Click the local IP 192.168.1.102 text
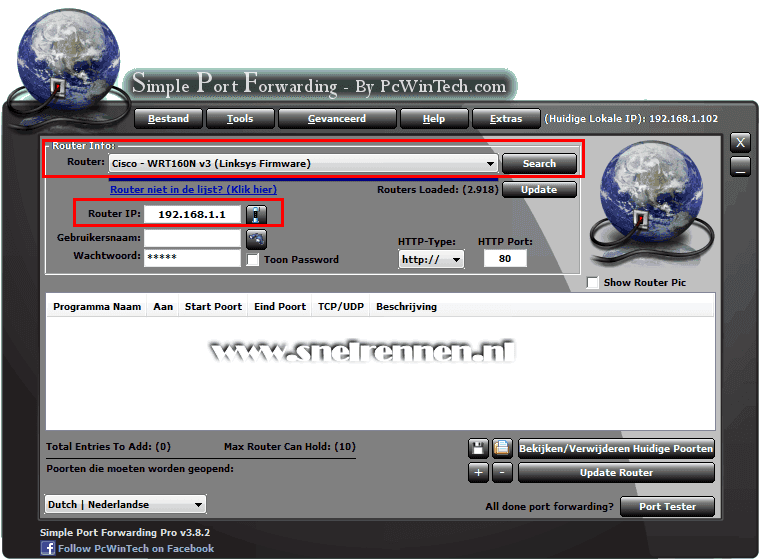 (683, 119)
